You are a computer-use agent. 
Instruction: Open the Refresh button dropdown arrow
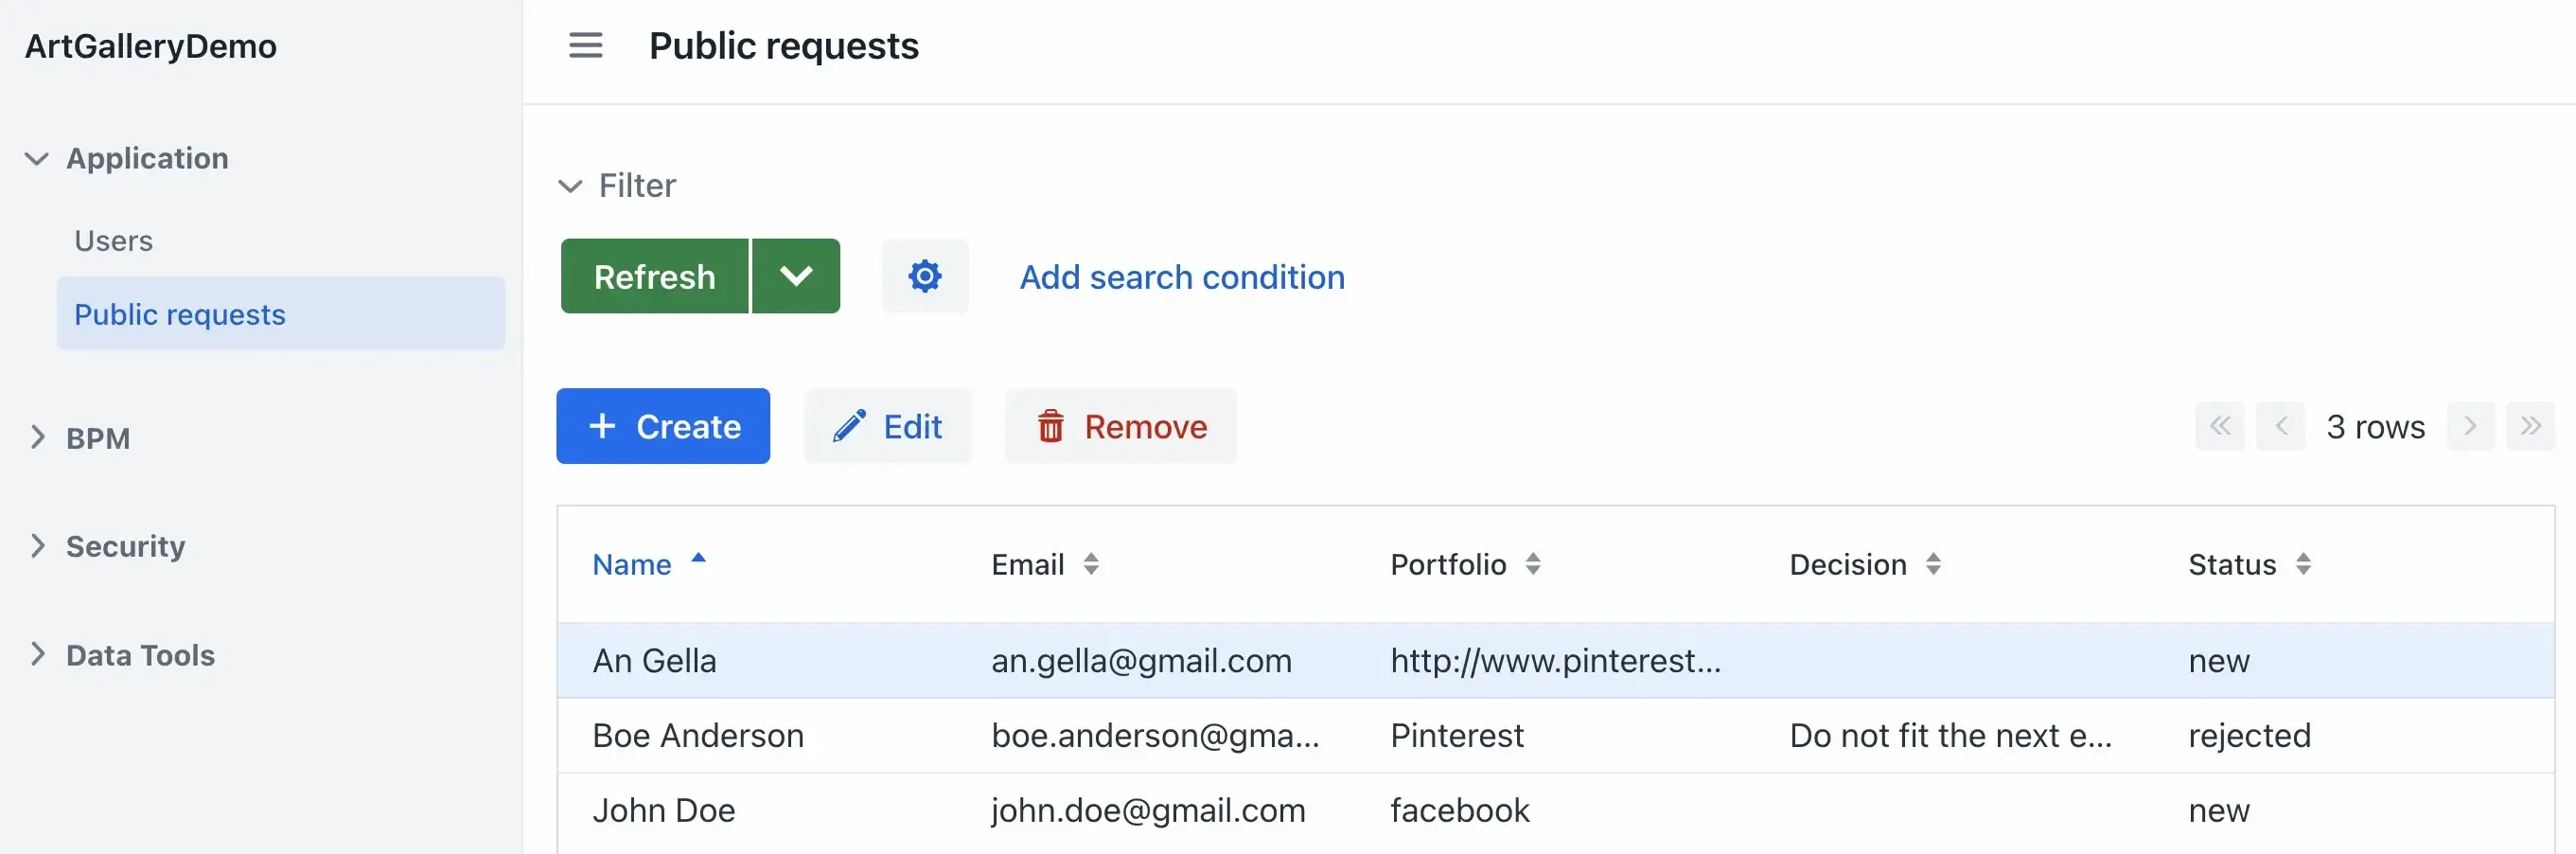(x=795, y=276)
